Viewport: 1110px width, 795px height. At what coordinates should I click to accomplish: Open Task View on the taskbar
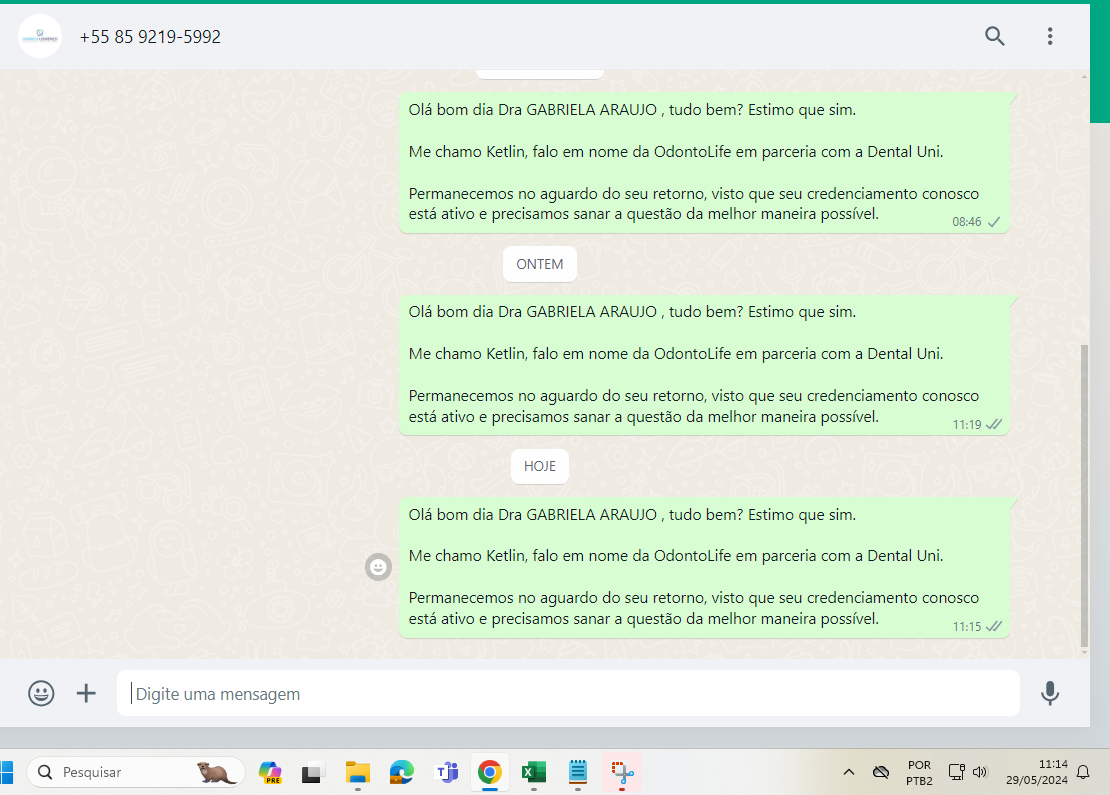tap(312, 772)
